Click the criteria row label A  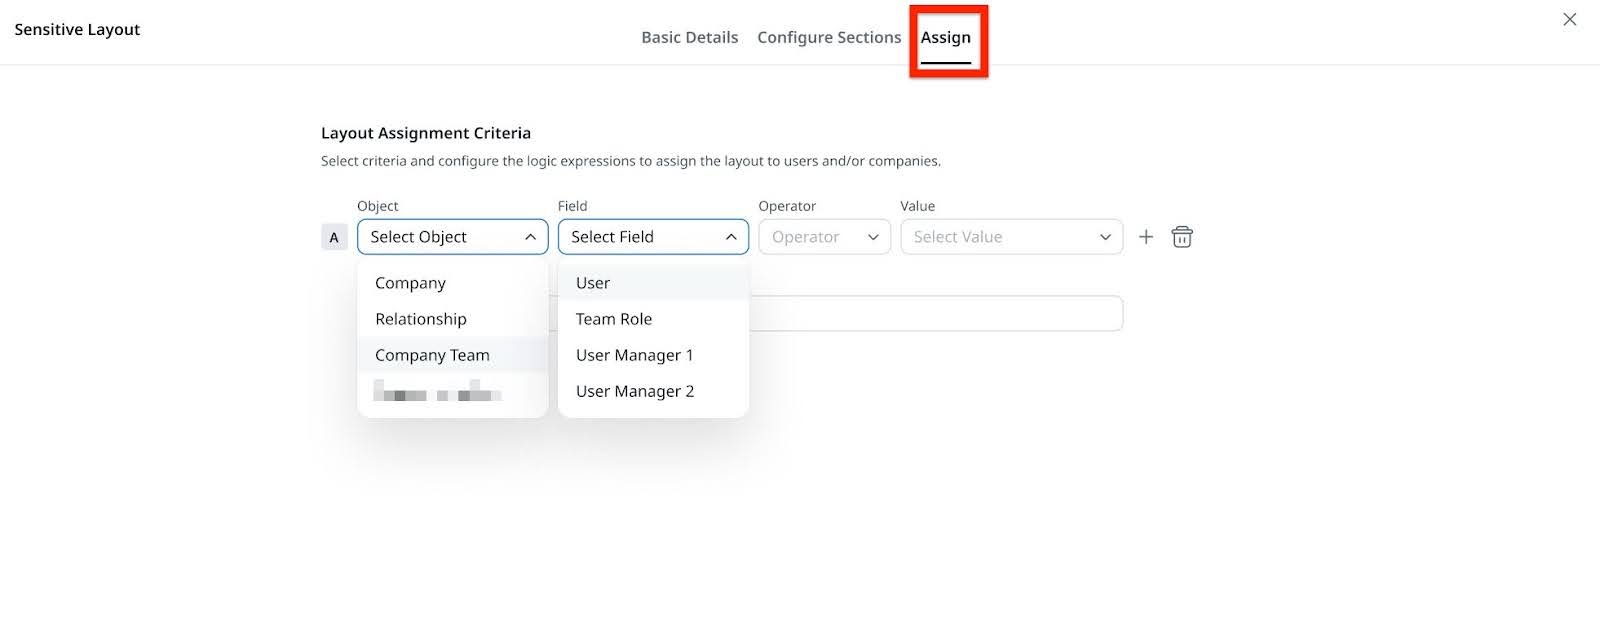click(334, 237)
